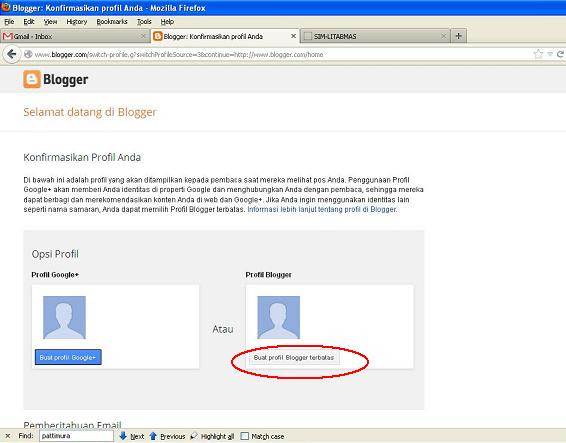Click the Blogger profile avatar placeholder

click(279, 317)
